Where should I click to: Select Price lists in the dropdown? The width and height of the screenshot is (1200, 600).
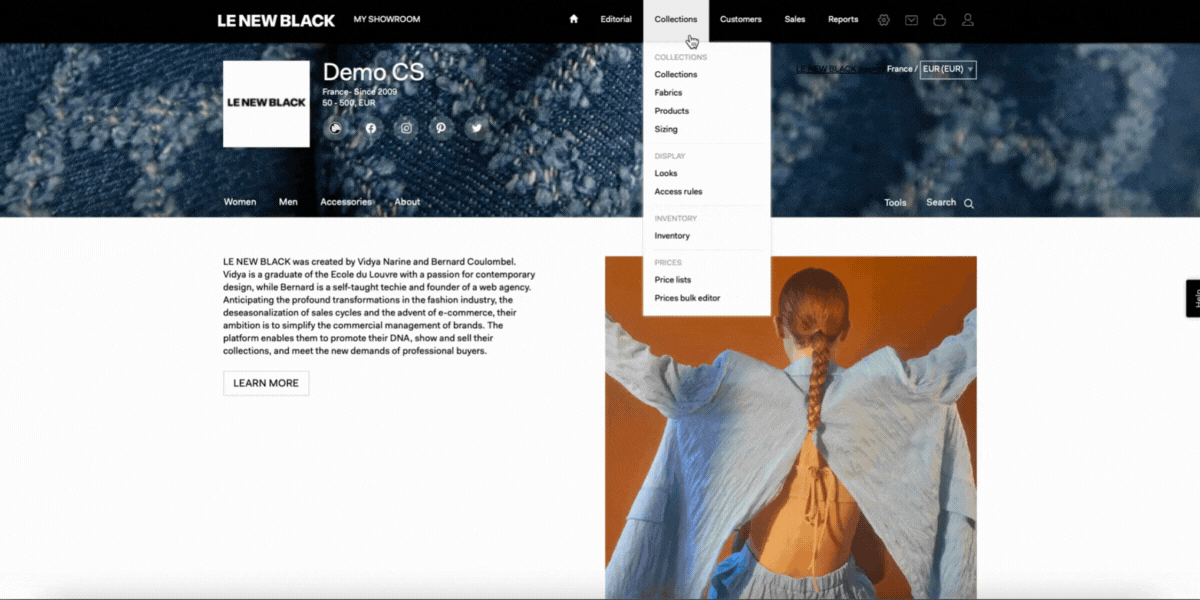[x=673, y=280]
